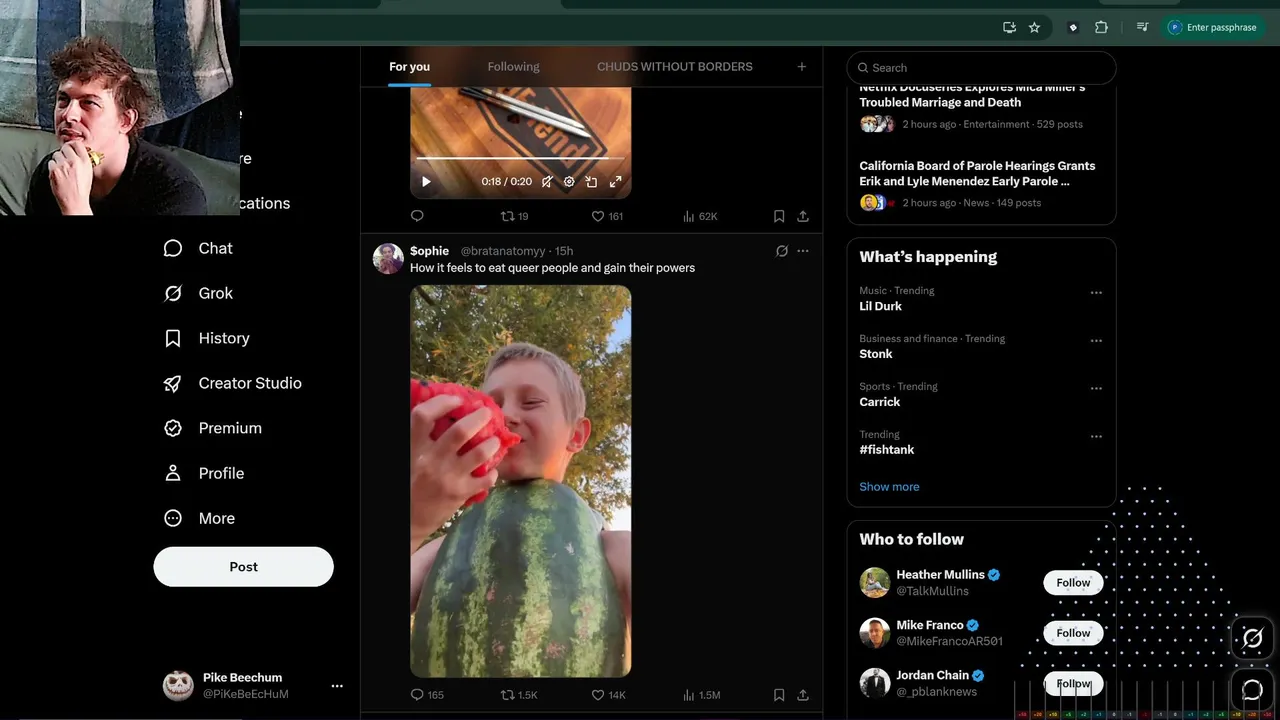Image resolution: width=1280 pixels, height=720 pixels.
Task: Unmute the video with the speaker icon
Action: 547,182
